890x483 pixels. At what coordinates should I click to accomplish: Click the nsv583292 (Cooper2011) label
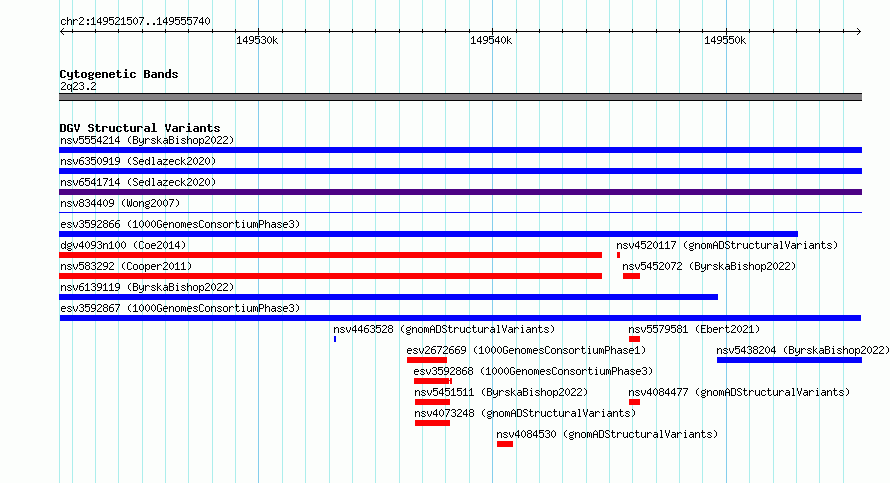126,266
